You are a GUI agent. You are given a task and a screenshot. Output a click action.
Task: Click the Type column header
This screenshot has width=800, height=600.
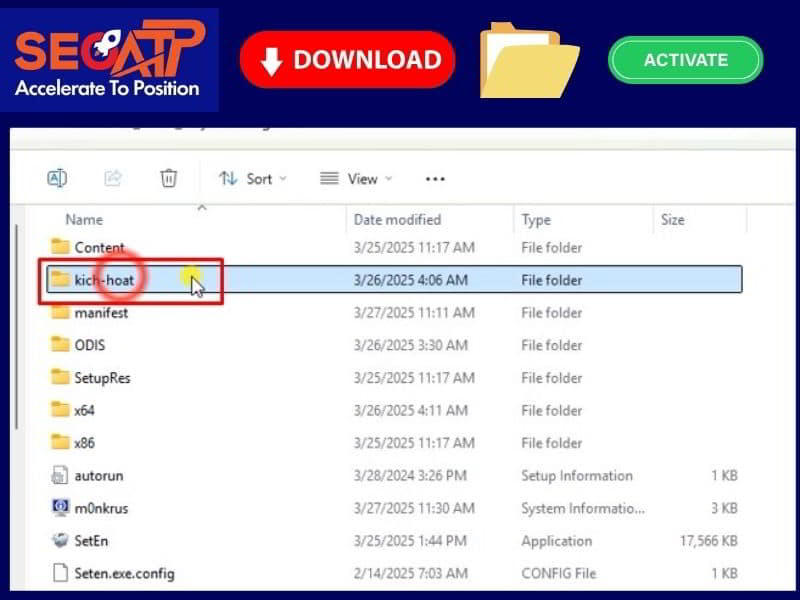tap(536, 219)
